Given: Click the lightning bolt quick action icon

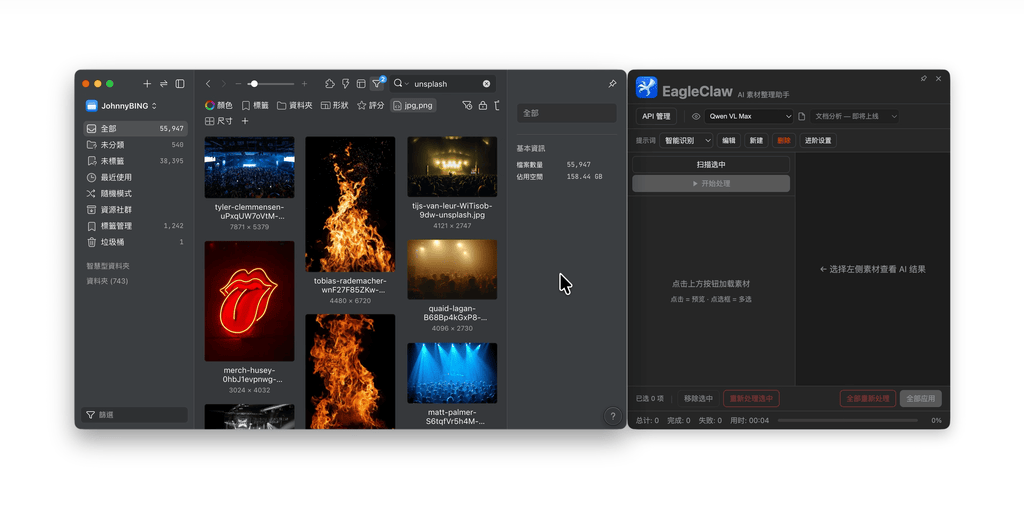Looking at the screenshot, I should [x=345, y=84].
